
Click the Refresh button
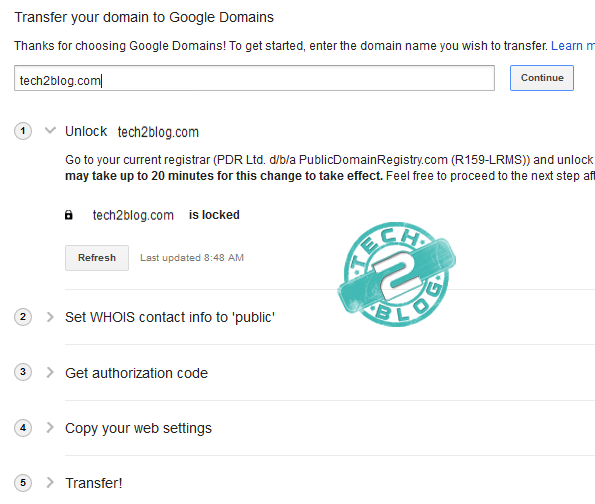click(x=97, y=258)
